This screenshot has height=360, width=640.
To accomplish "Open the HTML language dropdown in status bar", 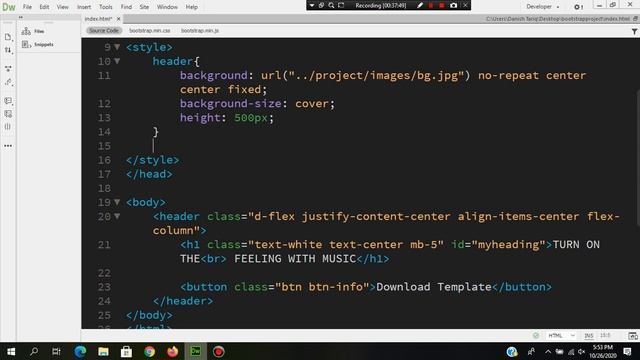I will click(562, 336).
